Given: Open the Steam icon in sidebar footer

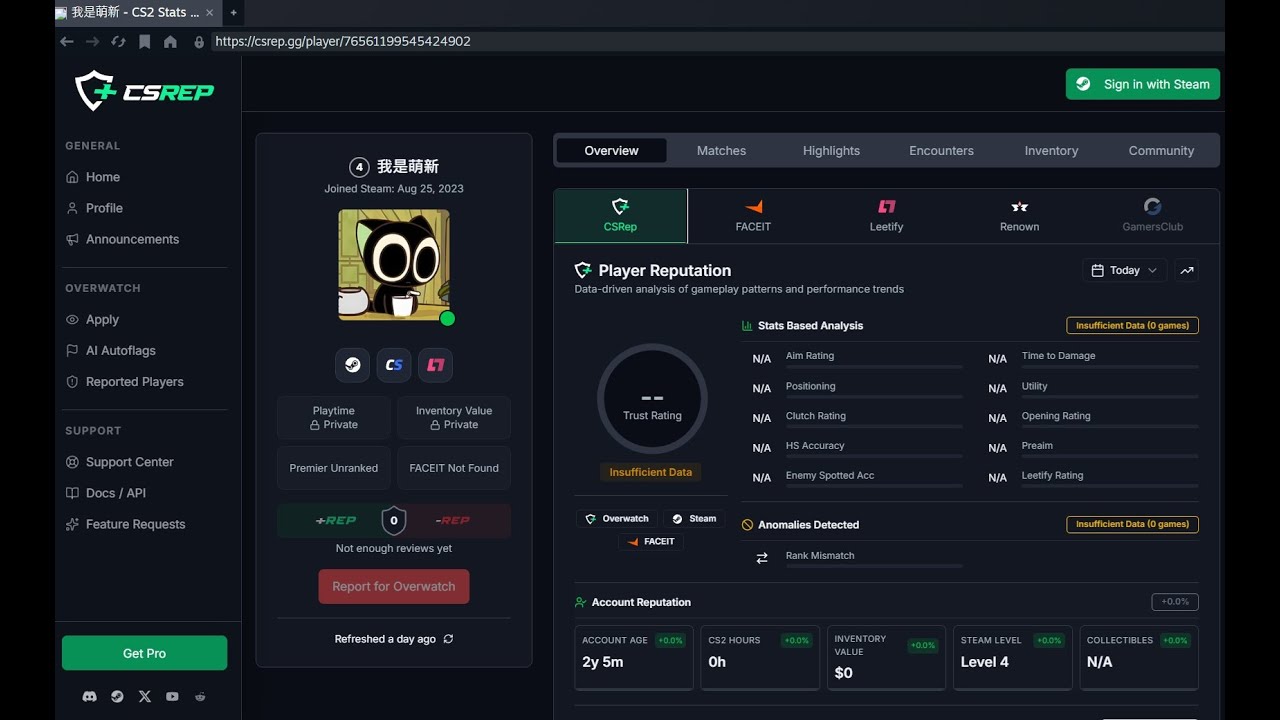Looking at the screenshot, I should click(117, 696).
